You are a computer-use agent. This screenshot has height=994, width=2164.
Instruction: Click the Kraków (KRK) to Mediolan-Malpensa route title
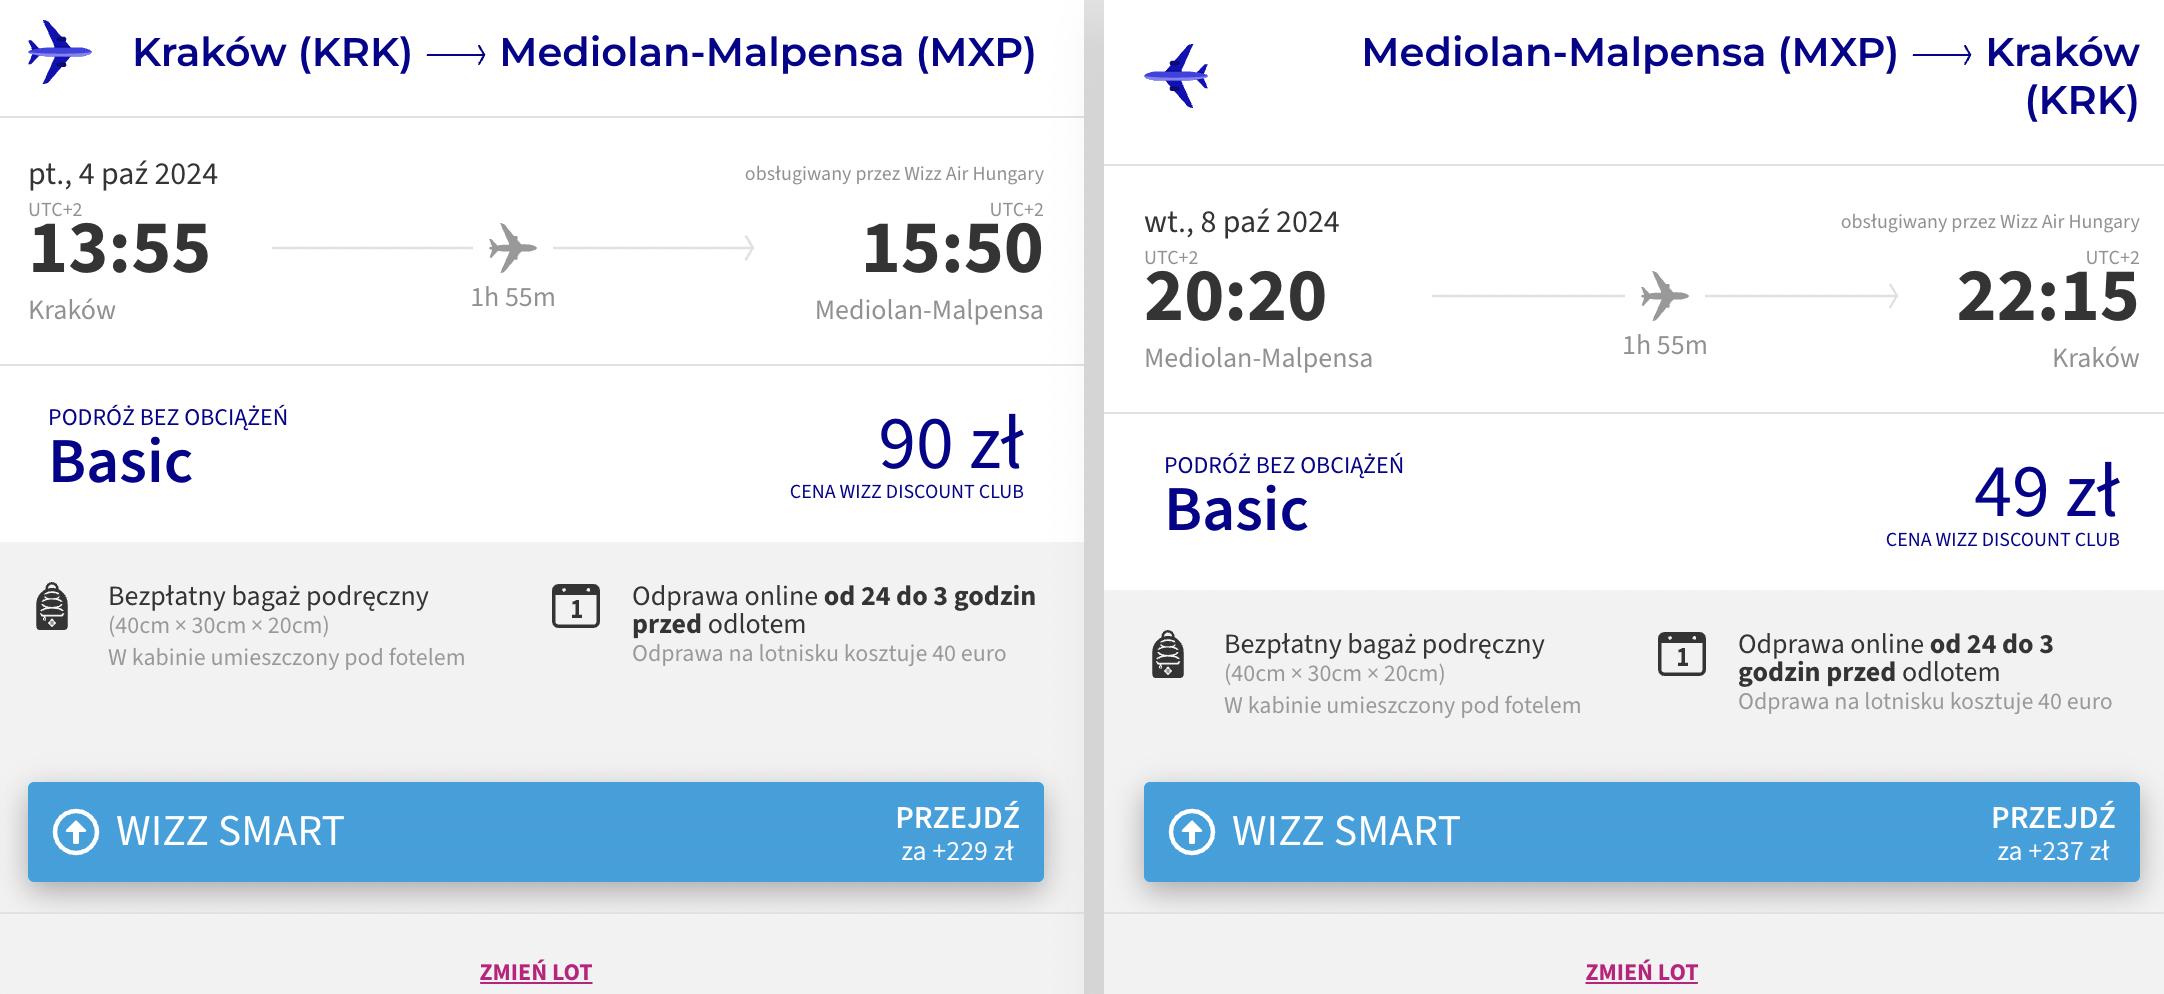584,53
